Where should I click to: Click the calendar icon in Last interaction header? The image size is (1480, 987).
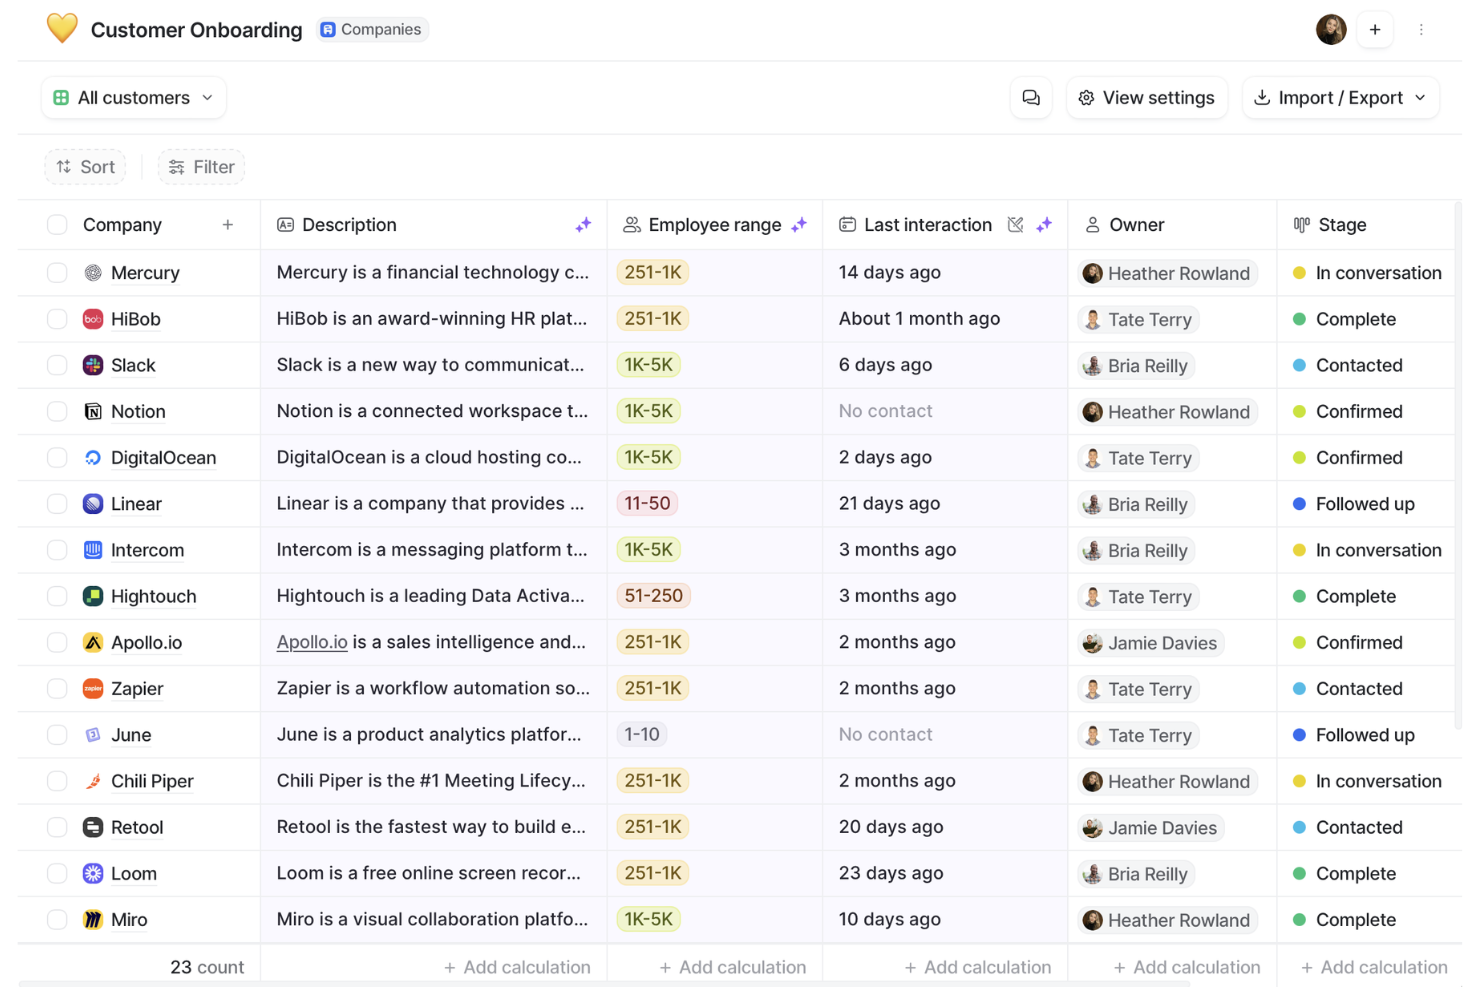pos(846,224)
